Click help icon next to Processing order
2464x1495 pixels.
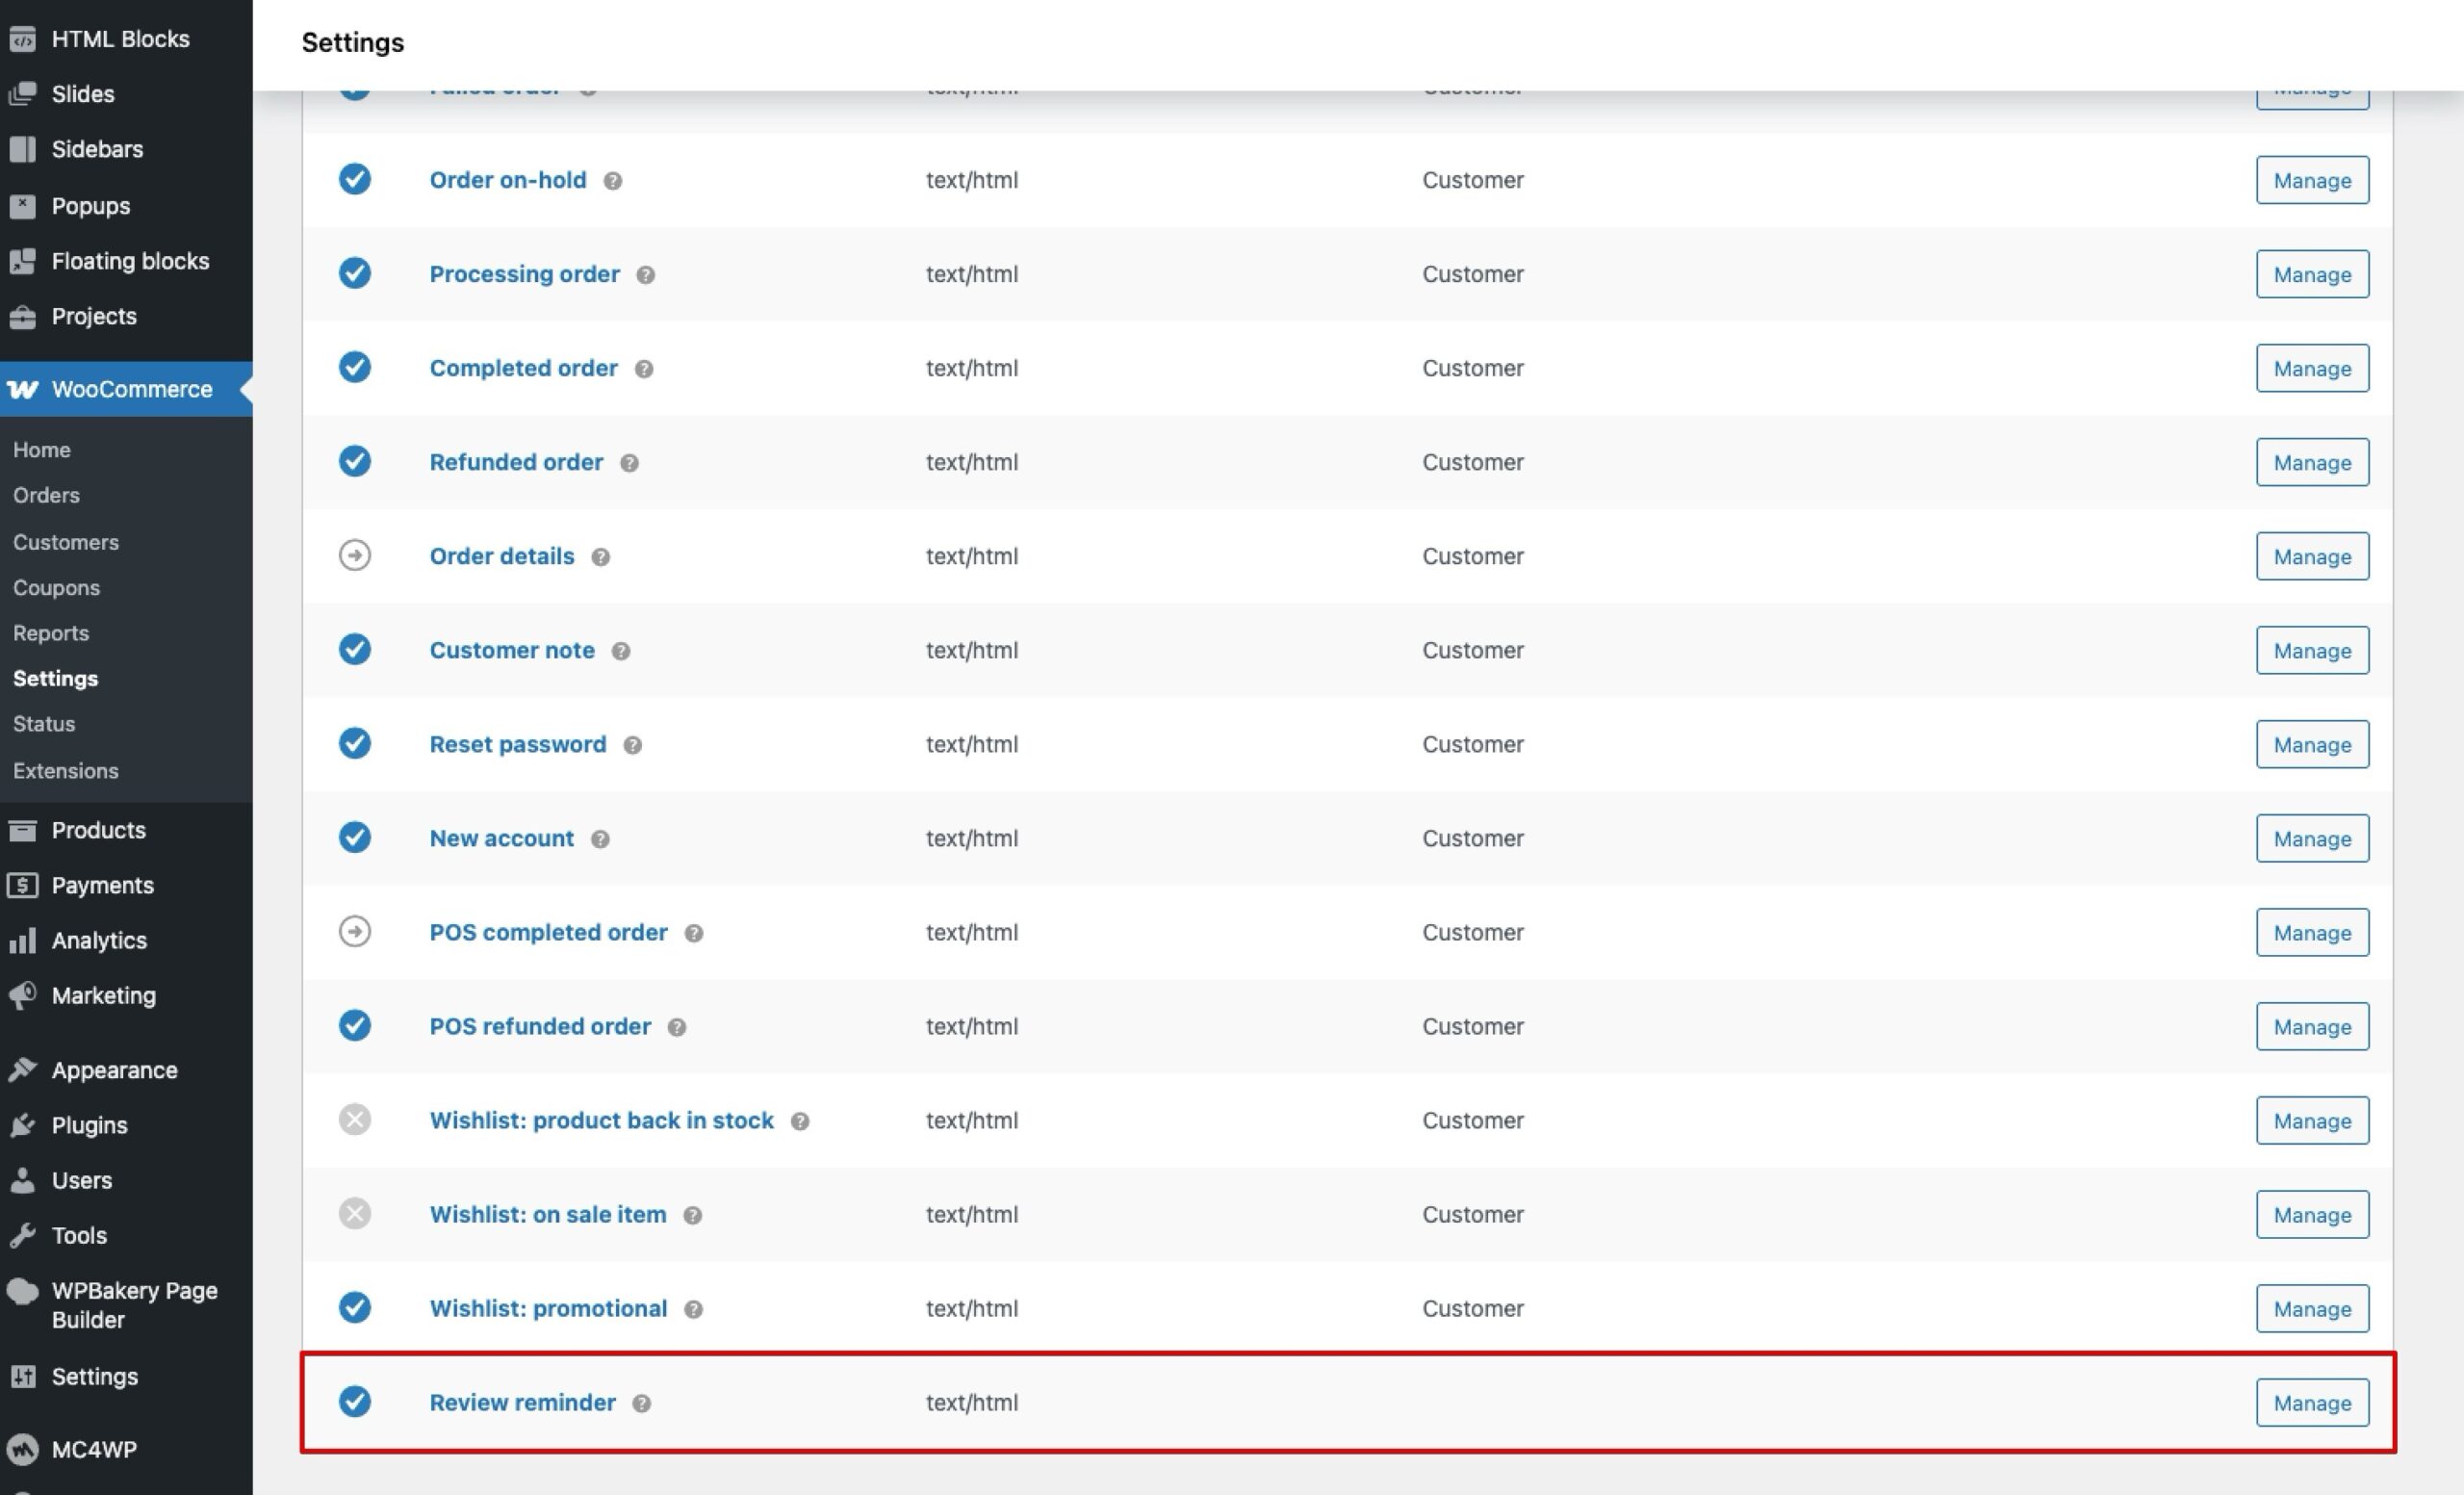pyautogui.click(x=645, y=275)
